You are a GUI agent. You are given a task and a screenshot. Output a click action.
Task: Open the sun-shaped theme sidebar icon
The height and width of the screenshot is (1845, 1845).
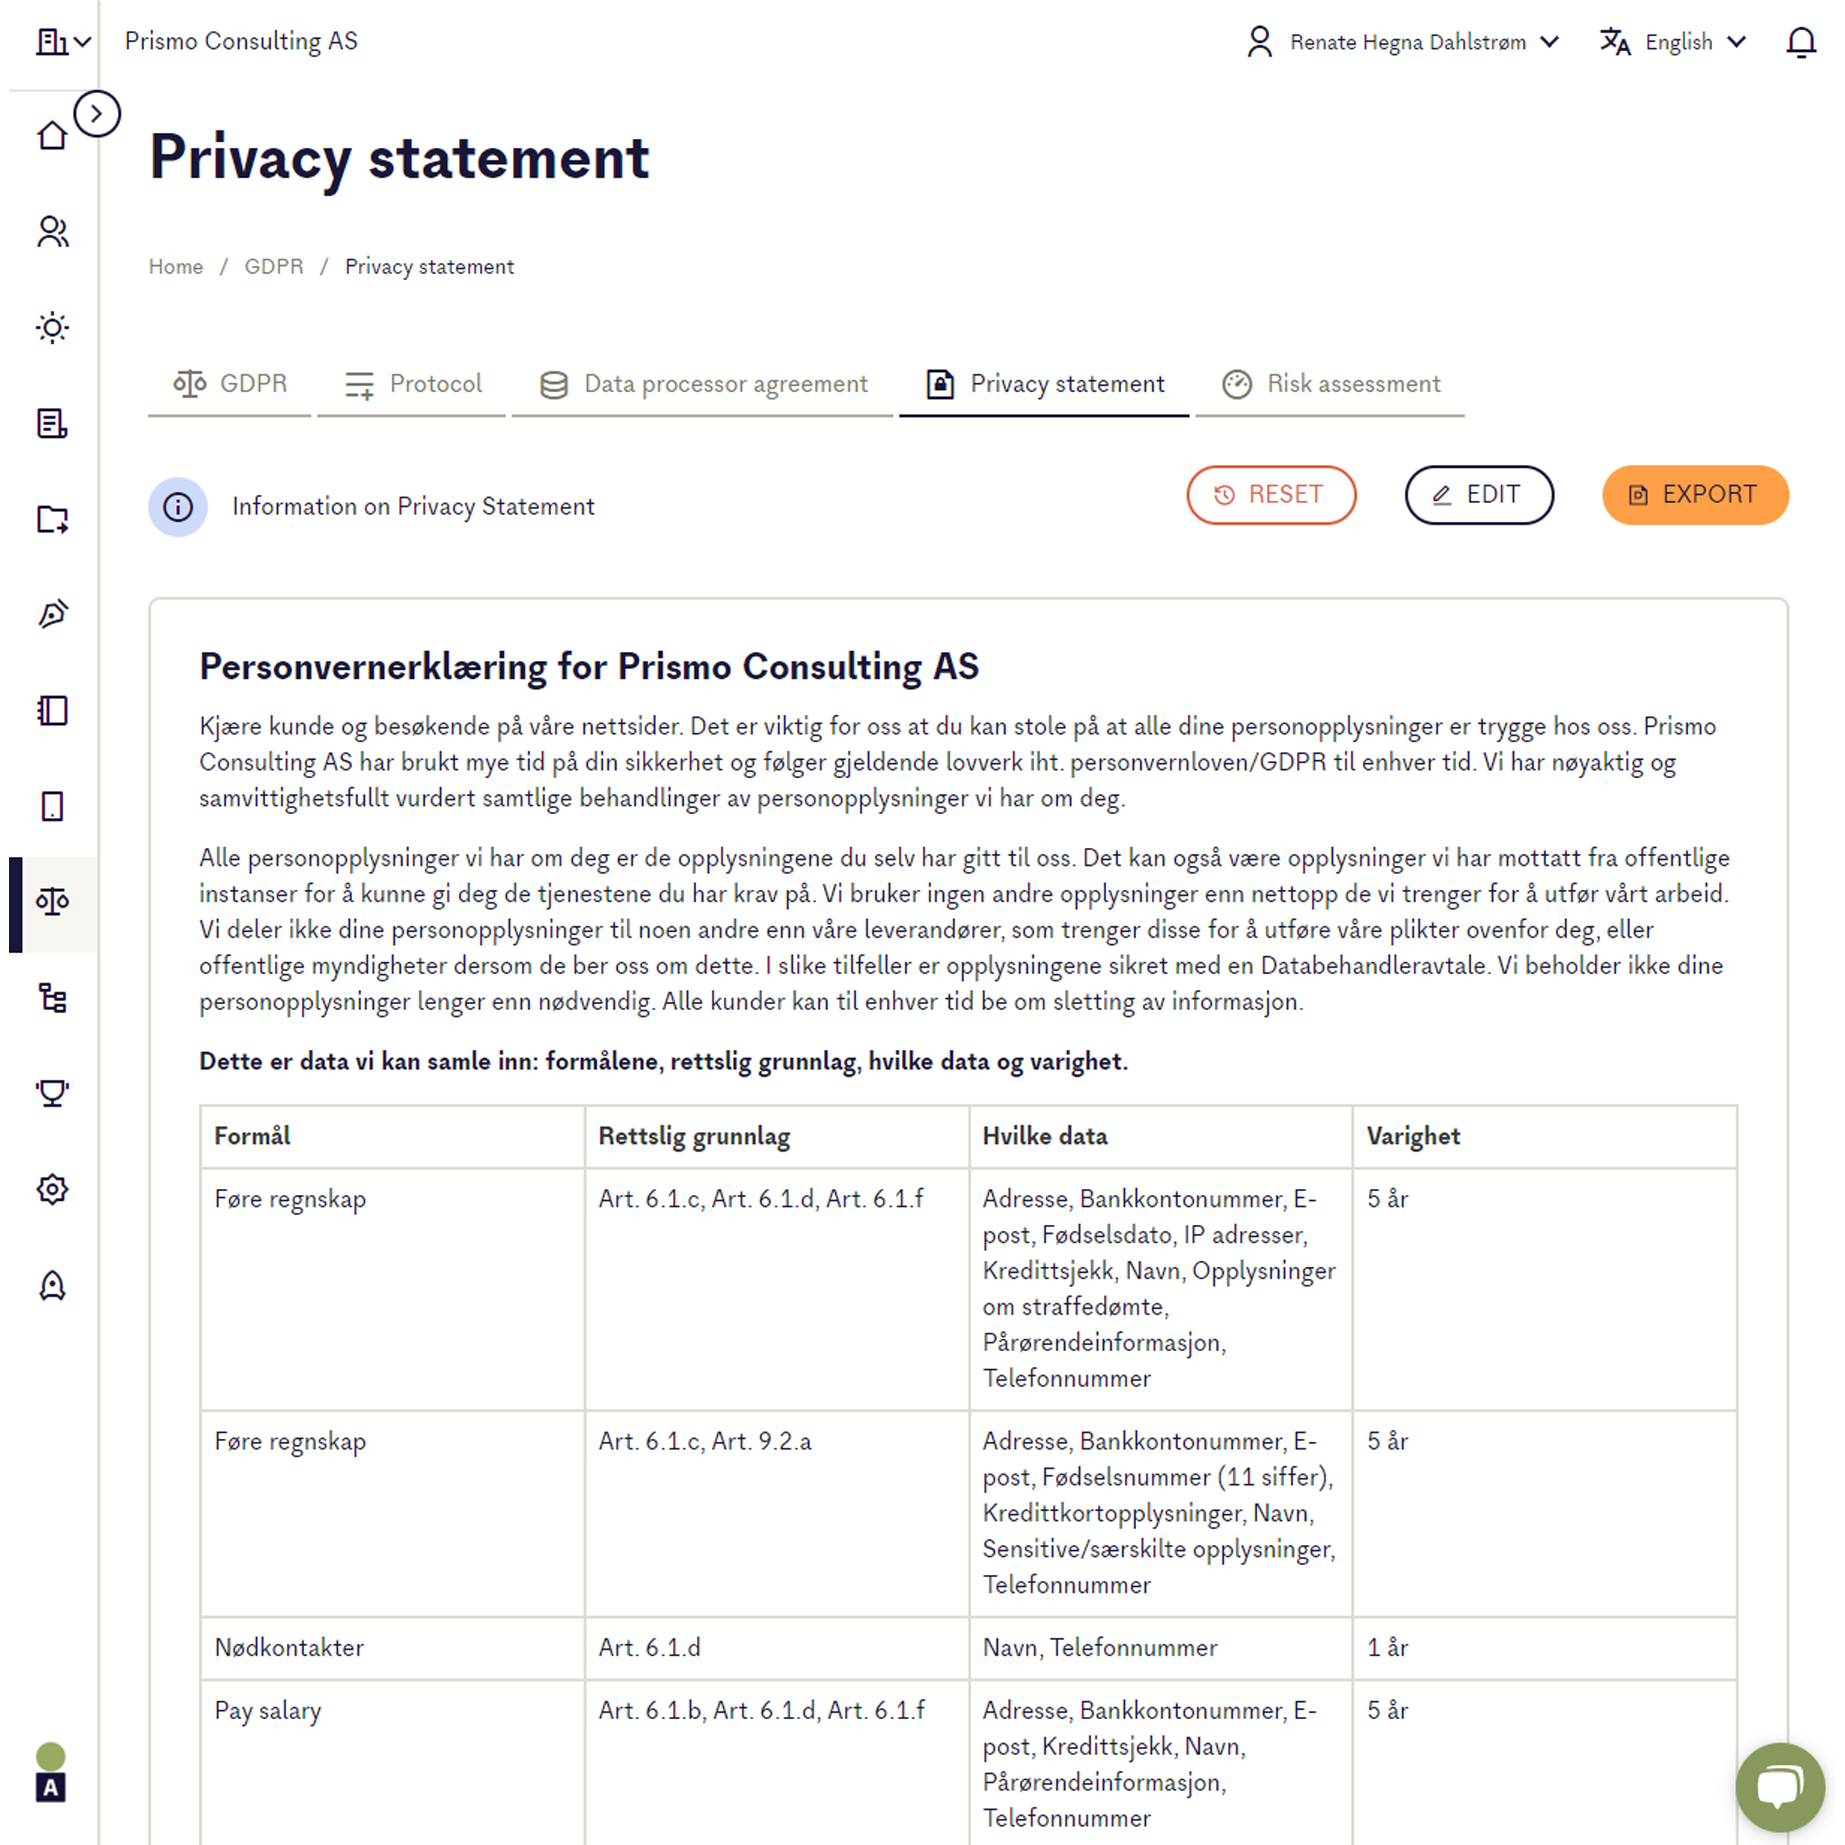point(51,327)
